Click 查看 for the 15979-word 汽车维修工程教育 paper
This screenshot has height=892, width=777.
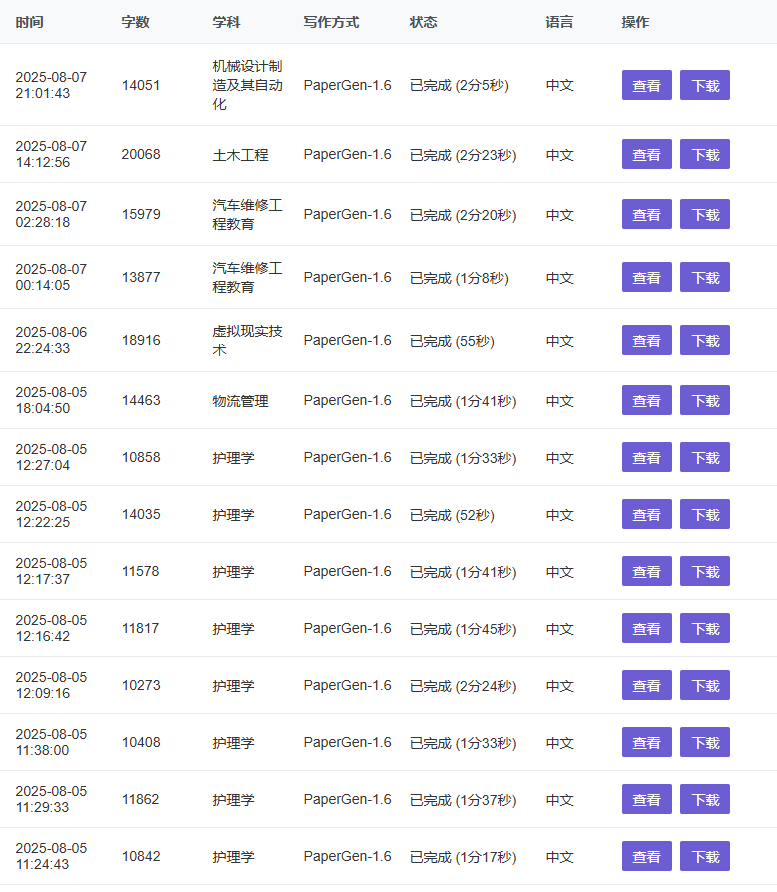point(646,214)
